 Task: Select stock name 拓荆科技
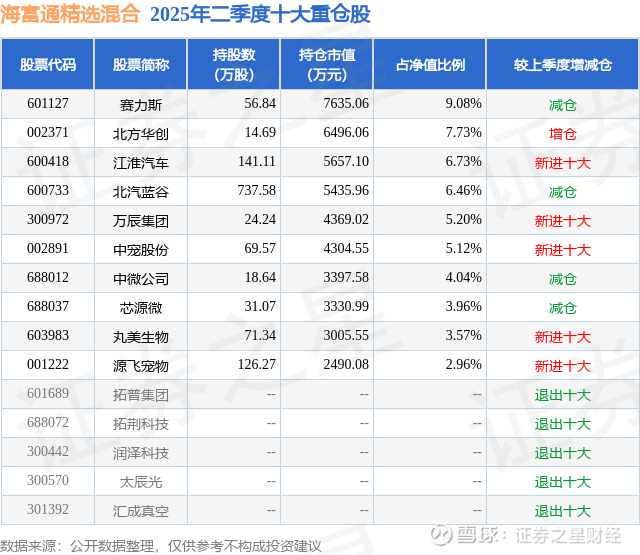[x=141, y=424]
